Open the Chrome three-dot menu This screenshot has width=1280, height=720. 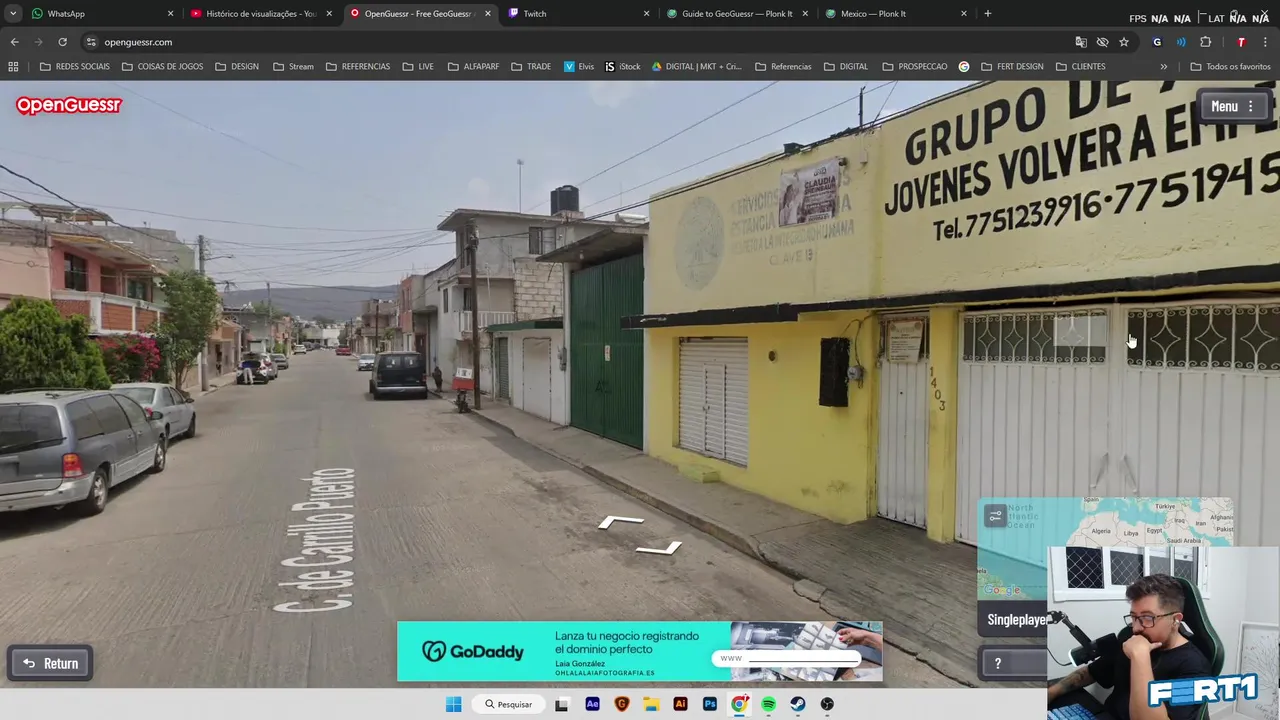[1266, 42]
